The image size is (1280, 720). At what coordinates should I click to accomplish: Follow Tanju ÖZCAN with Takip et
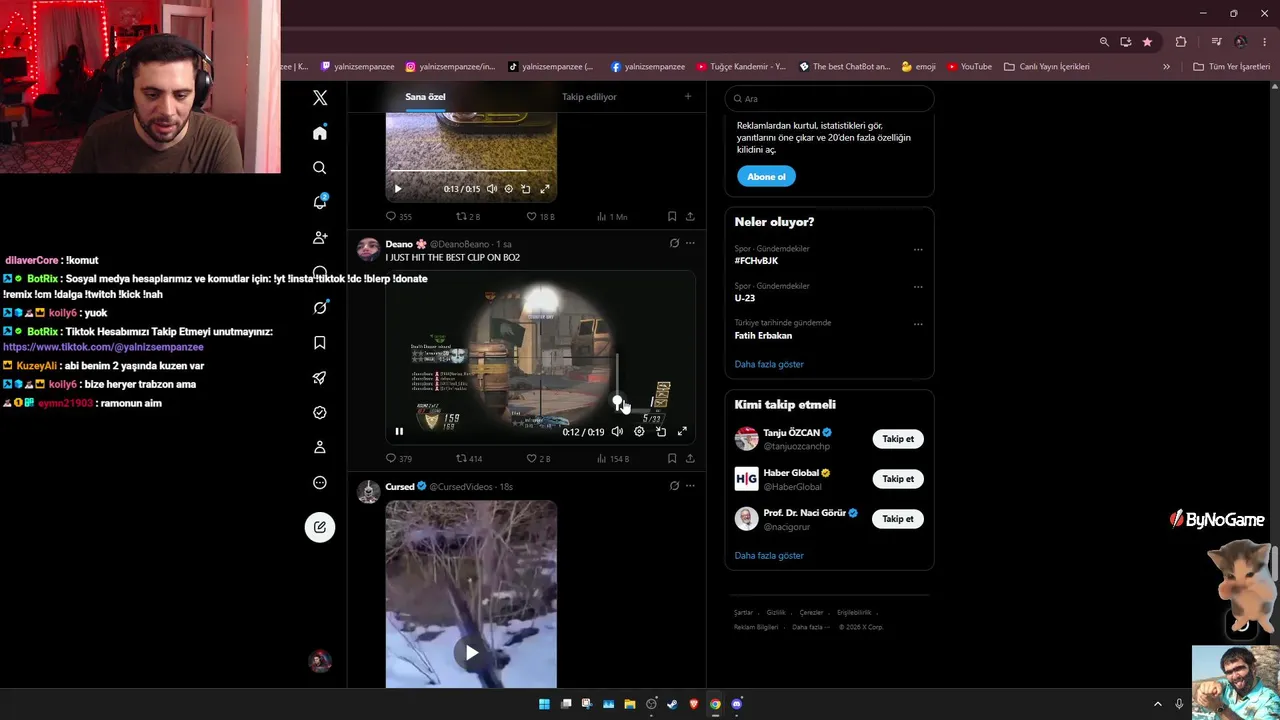[x=898, y=439]
